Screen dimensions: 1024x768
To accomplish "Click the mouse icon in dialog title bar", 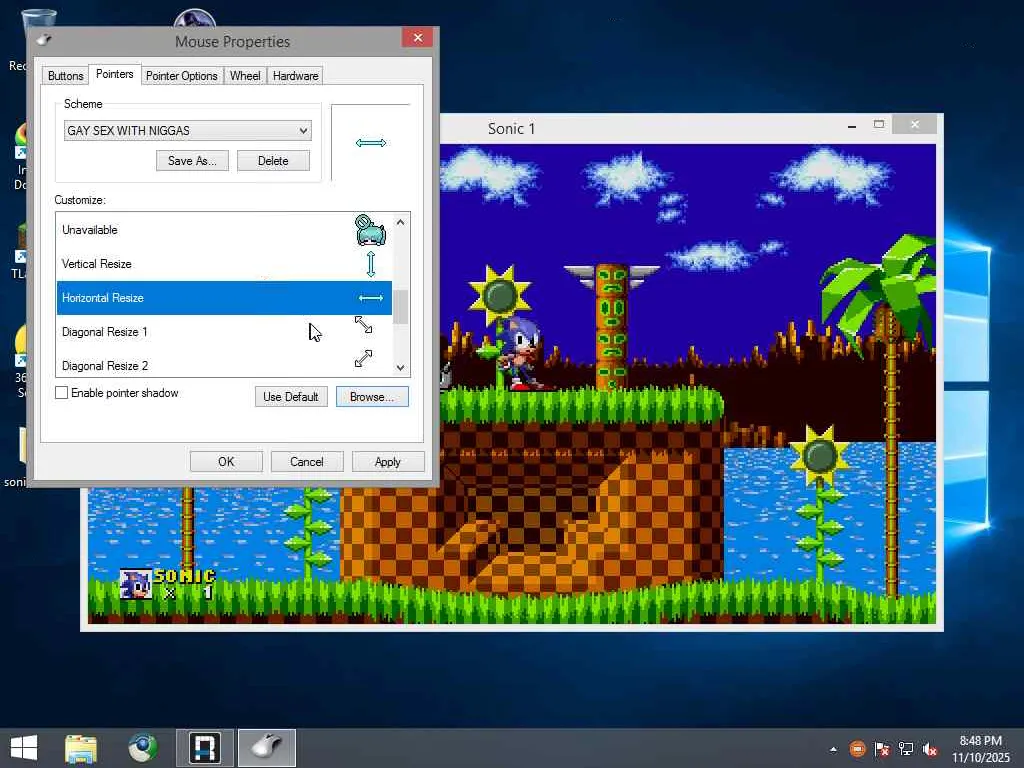I will pos(44,40).
